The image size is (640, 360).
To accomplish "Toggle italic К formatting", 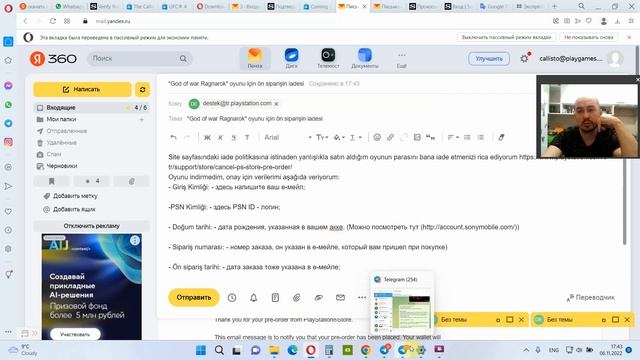I will pos(220,138).
